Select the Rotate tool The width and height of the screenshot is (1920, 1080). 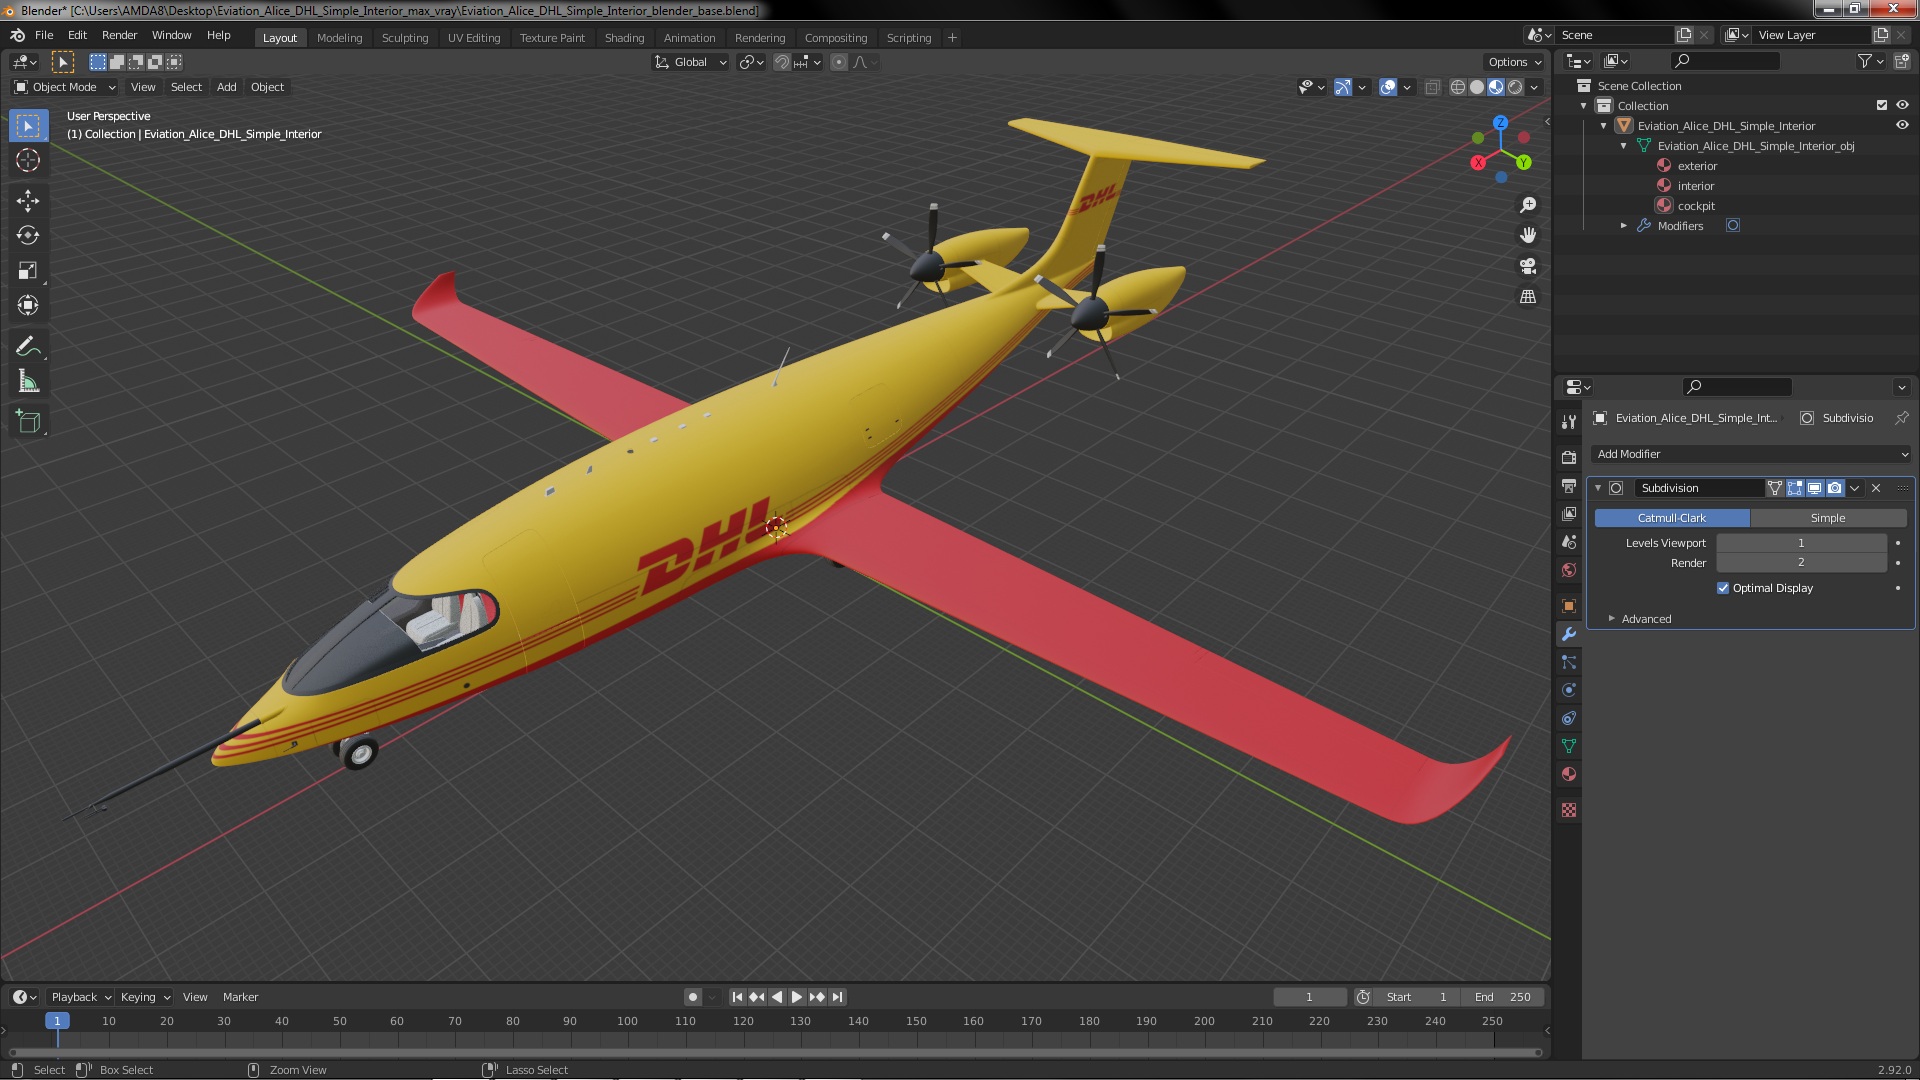point(28,235)
